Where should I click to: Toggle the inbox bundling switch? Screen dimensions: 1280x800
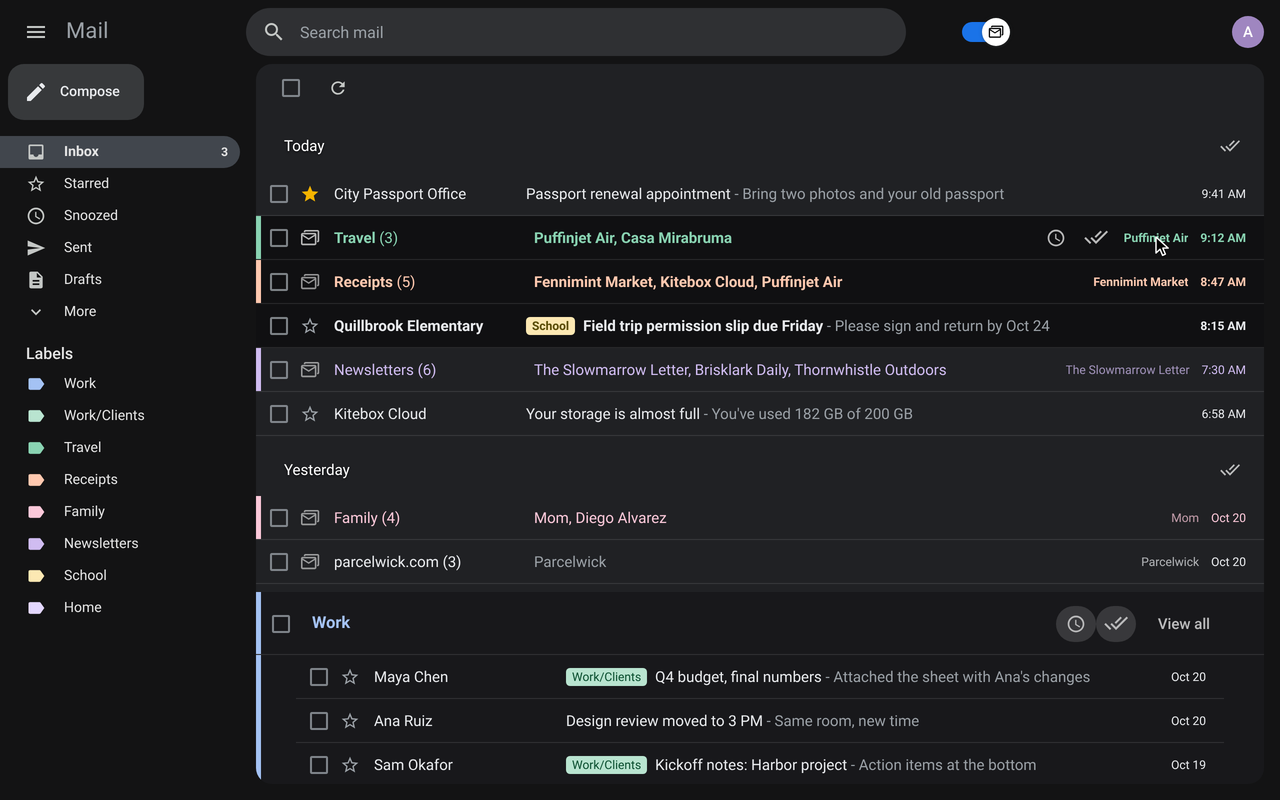coord(986,32)
